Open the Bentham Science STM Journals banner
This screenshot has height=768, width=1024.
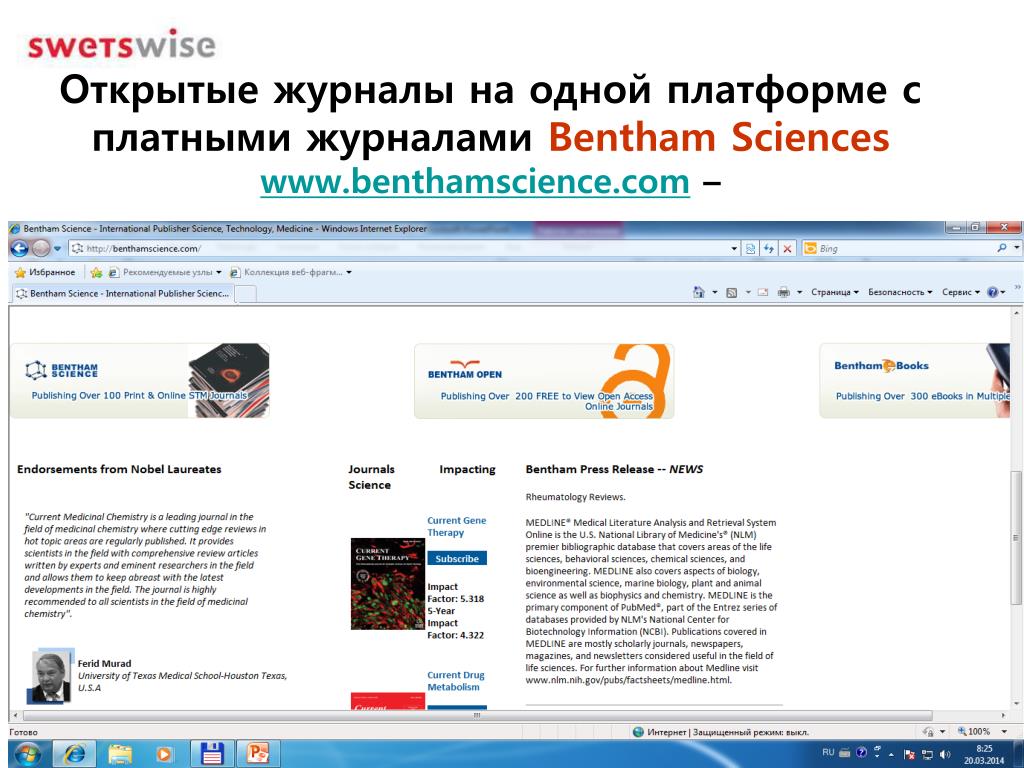pos(140,381)
